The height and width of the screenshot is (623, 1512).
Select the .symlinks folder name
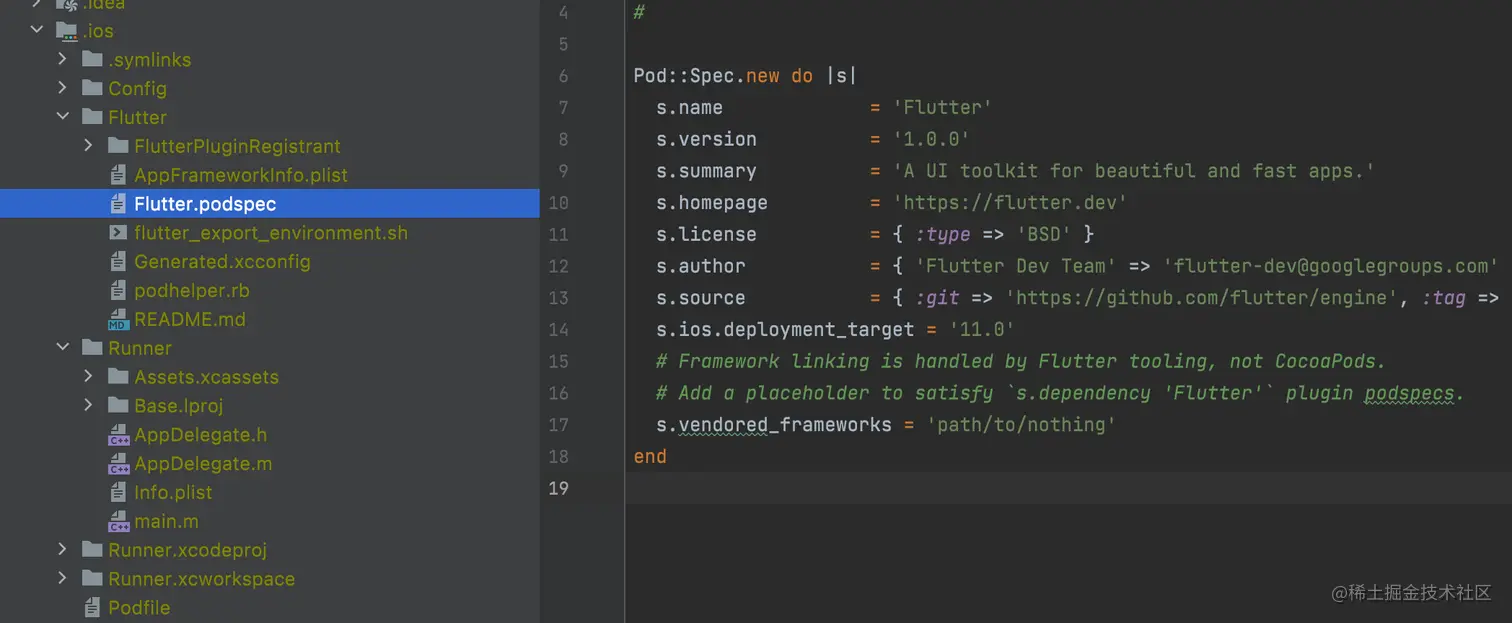point(150,60)
